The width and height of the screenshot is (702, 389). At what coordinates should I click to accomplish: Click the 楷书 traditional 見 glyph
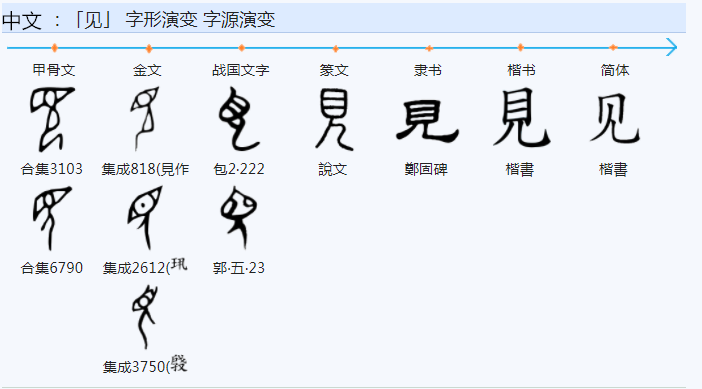(x=522, y=118)
